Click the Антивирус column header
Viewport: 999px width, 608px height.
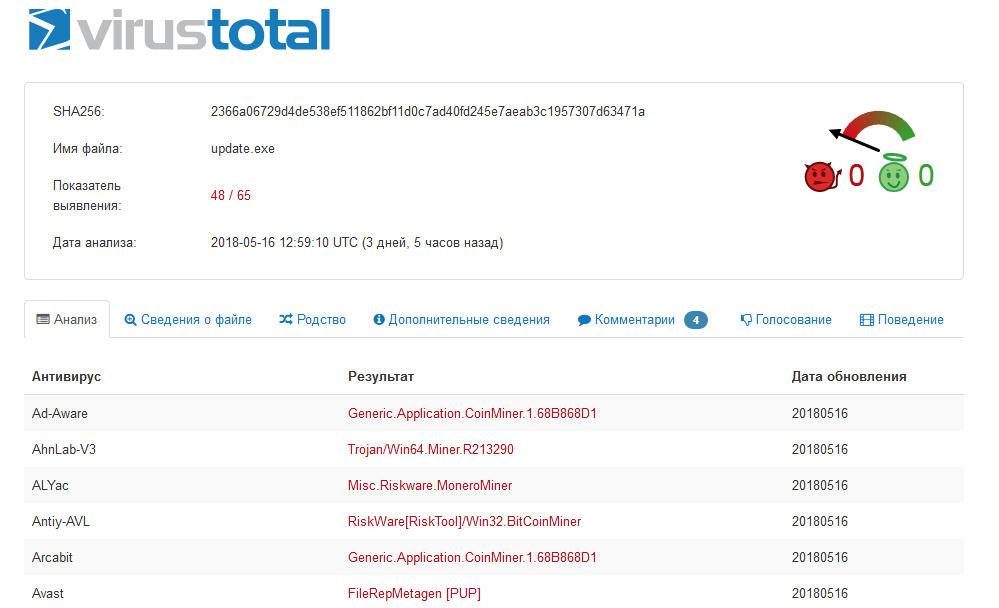(66, 377)
